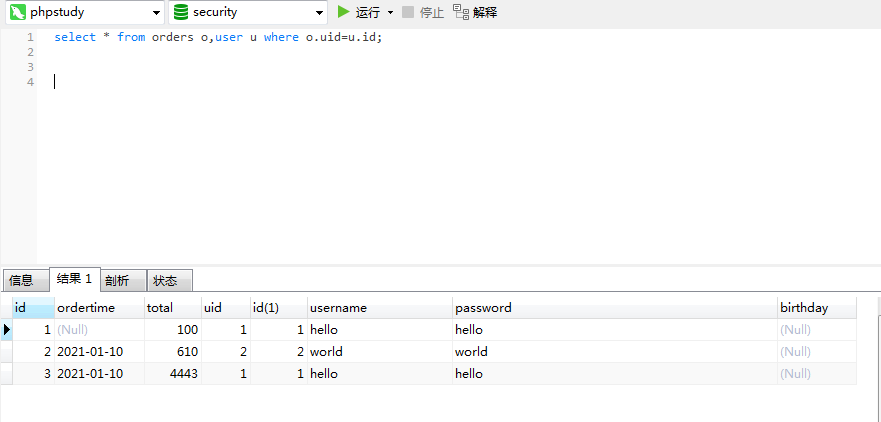Open the security database dropdown
This screenshot has height=422, width=881.
pyautogui.click(x=319, y=13)
